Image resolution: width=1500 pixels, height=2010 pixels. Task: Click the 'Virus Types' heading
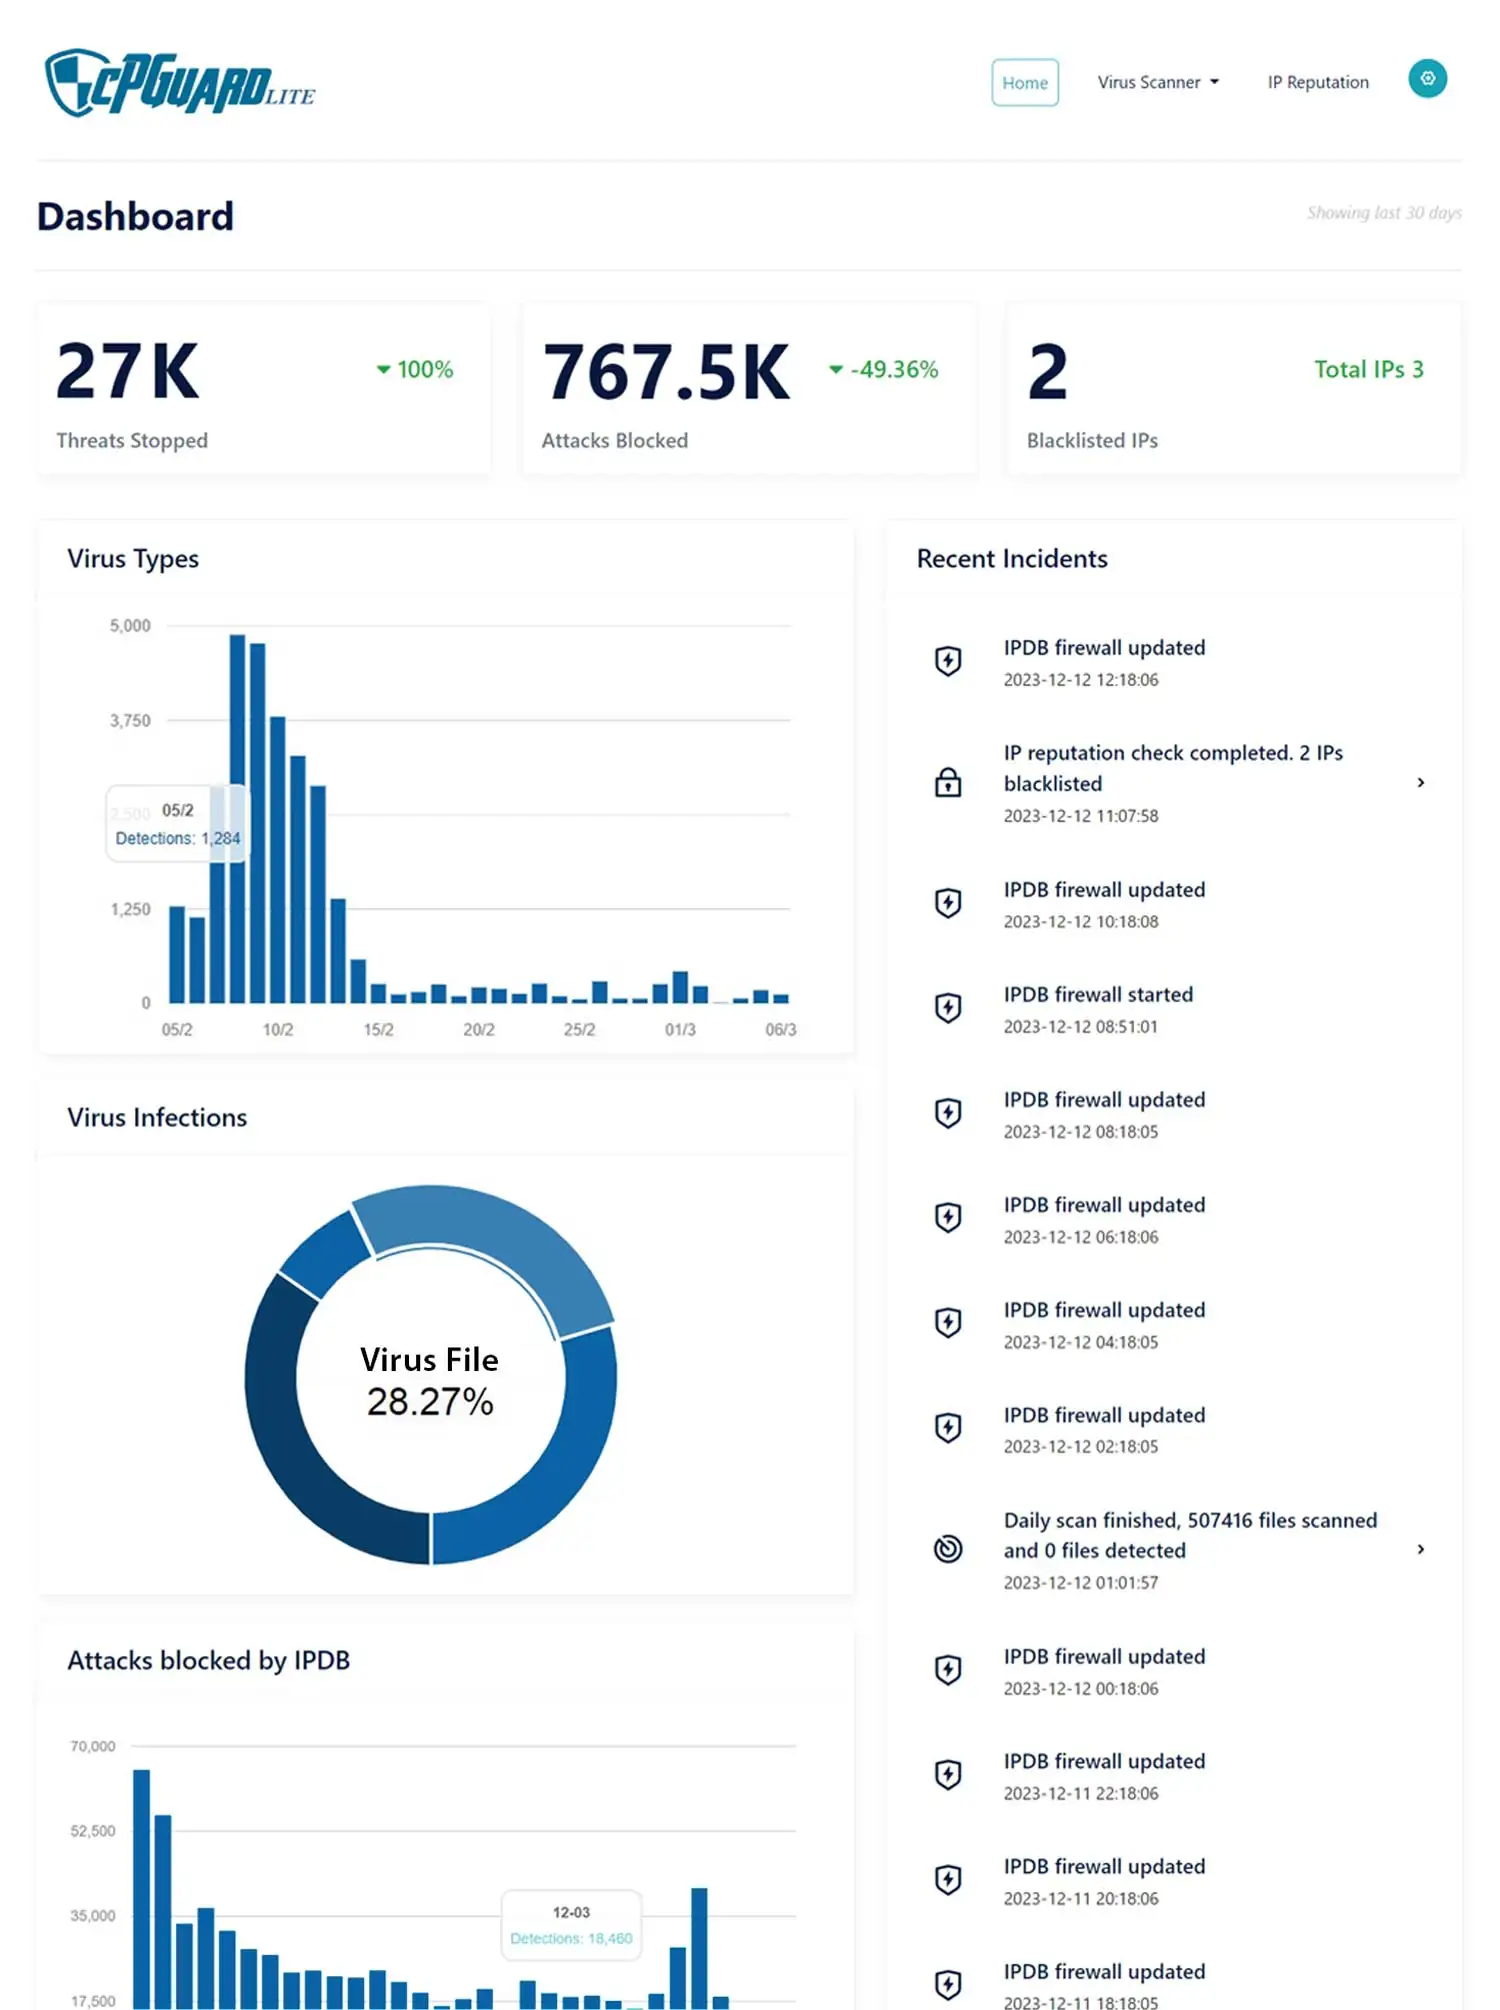click(x=133, y=558)
